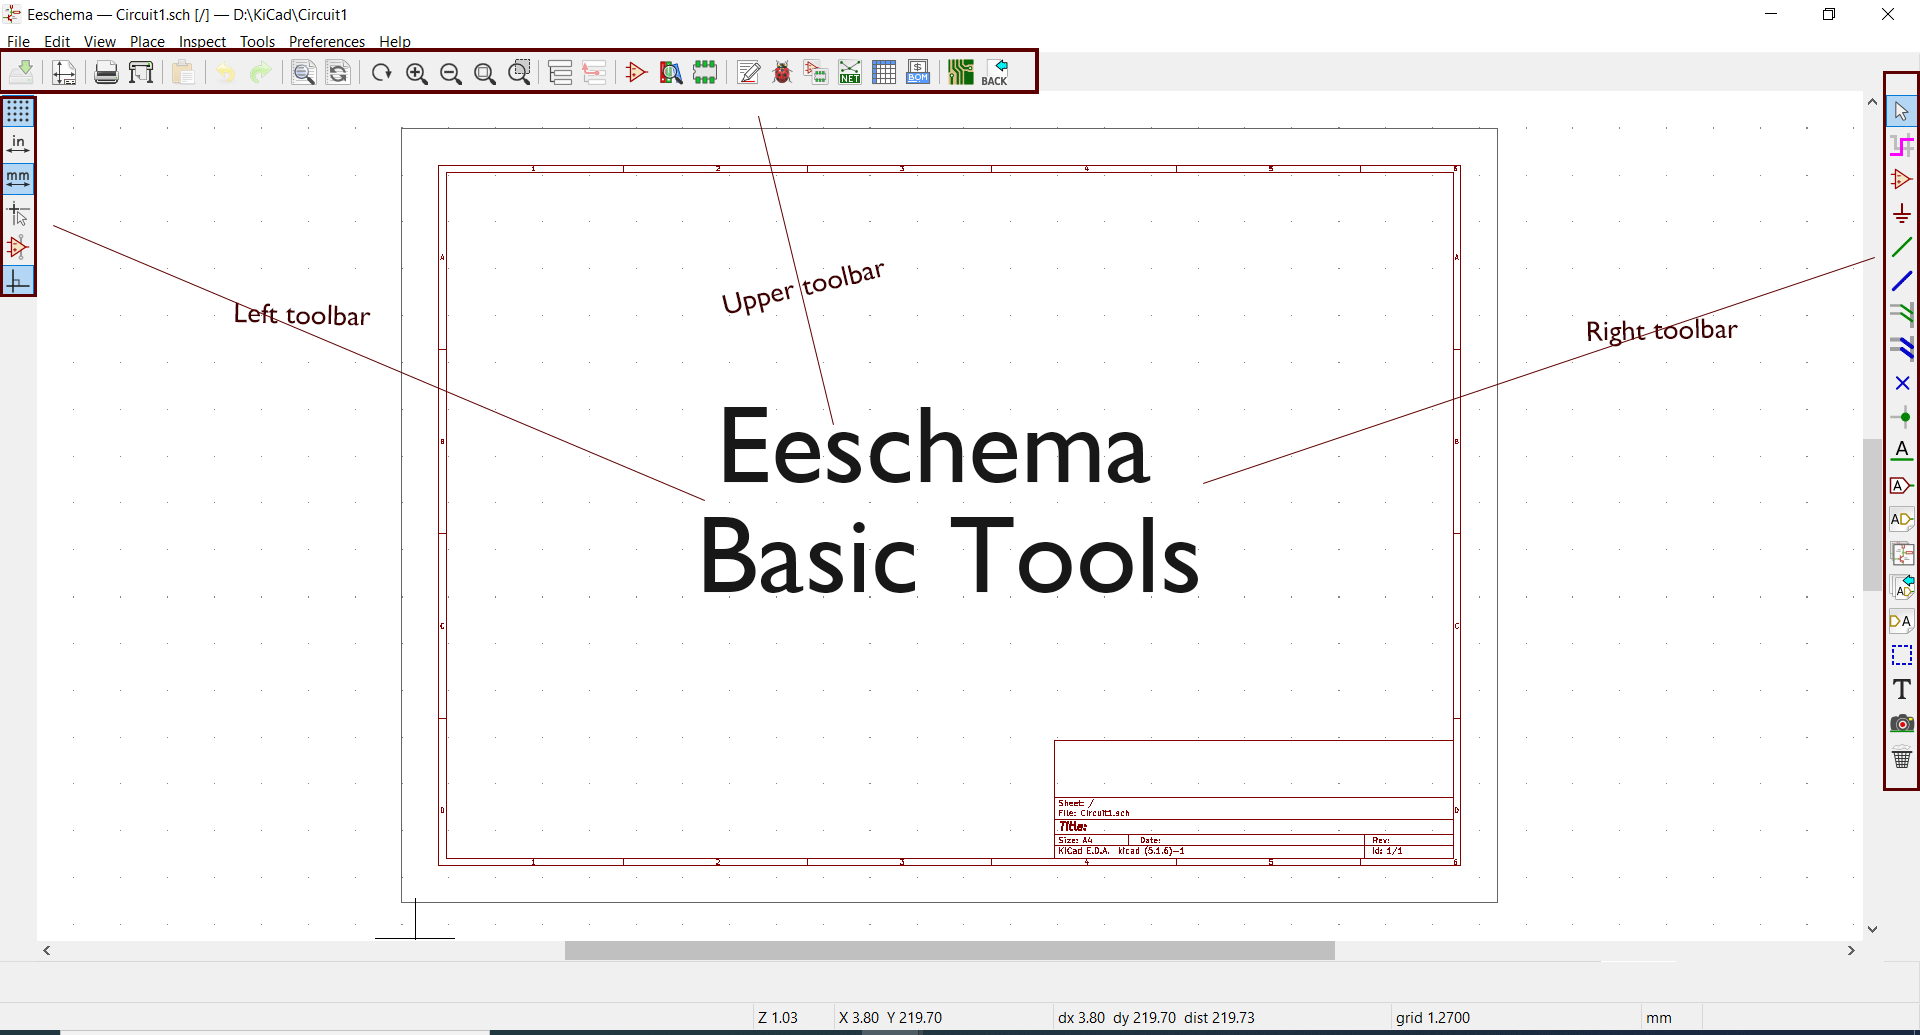
Task: Switch units to inches
Action: coord(18,143)
